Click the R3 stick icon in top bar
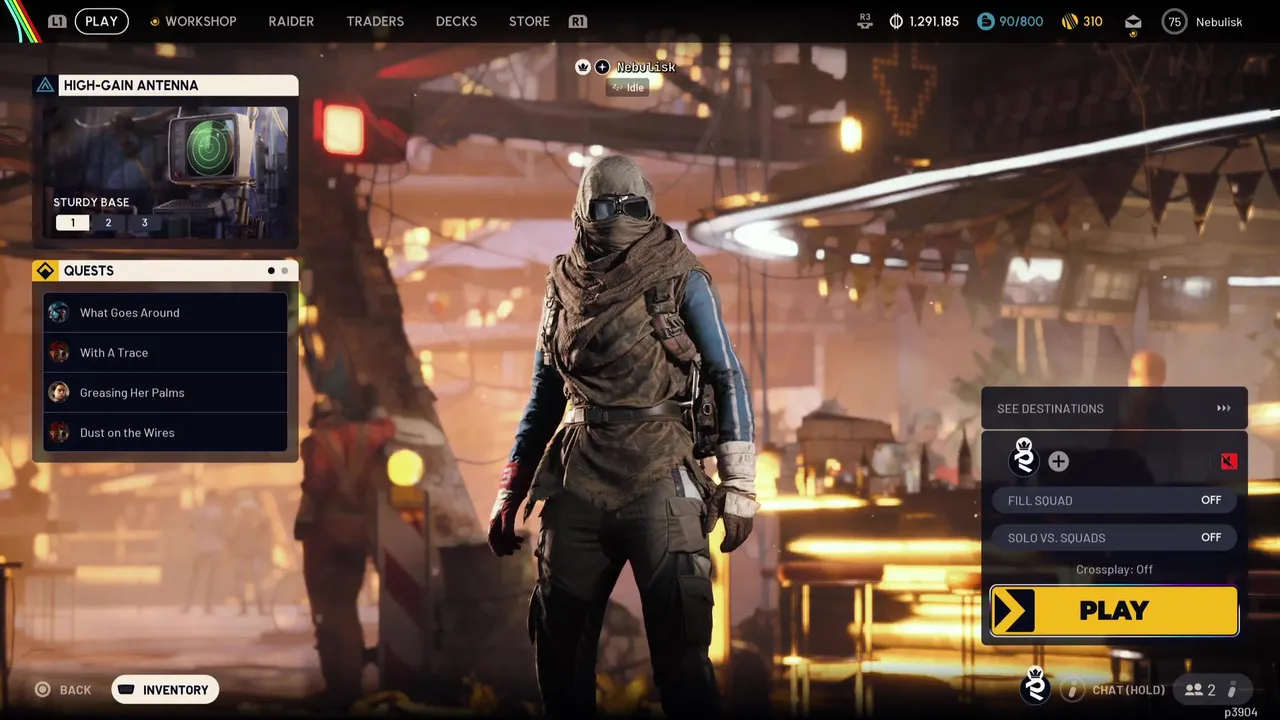 pos(865,21)
